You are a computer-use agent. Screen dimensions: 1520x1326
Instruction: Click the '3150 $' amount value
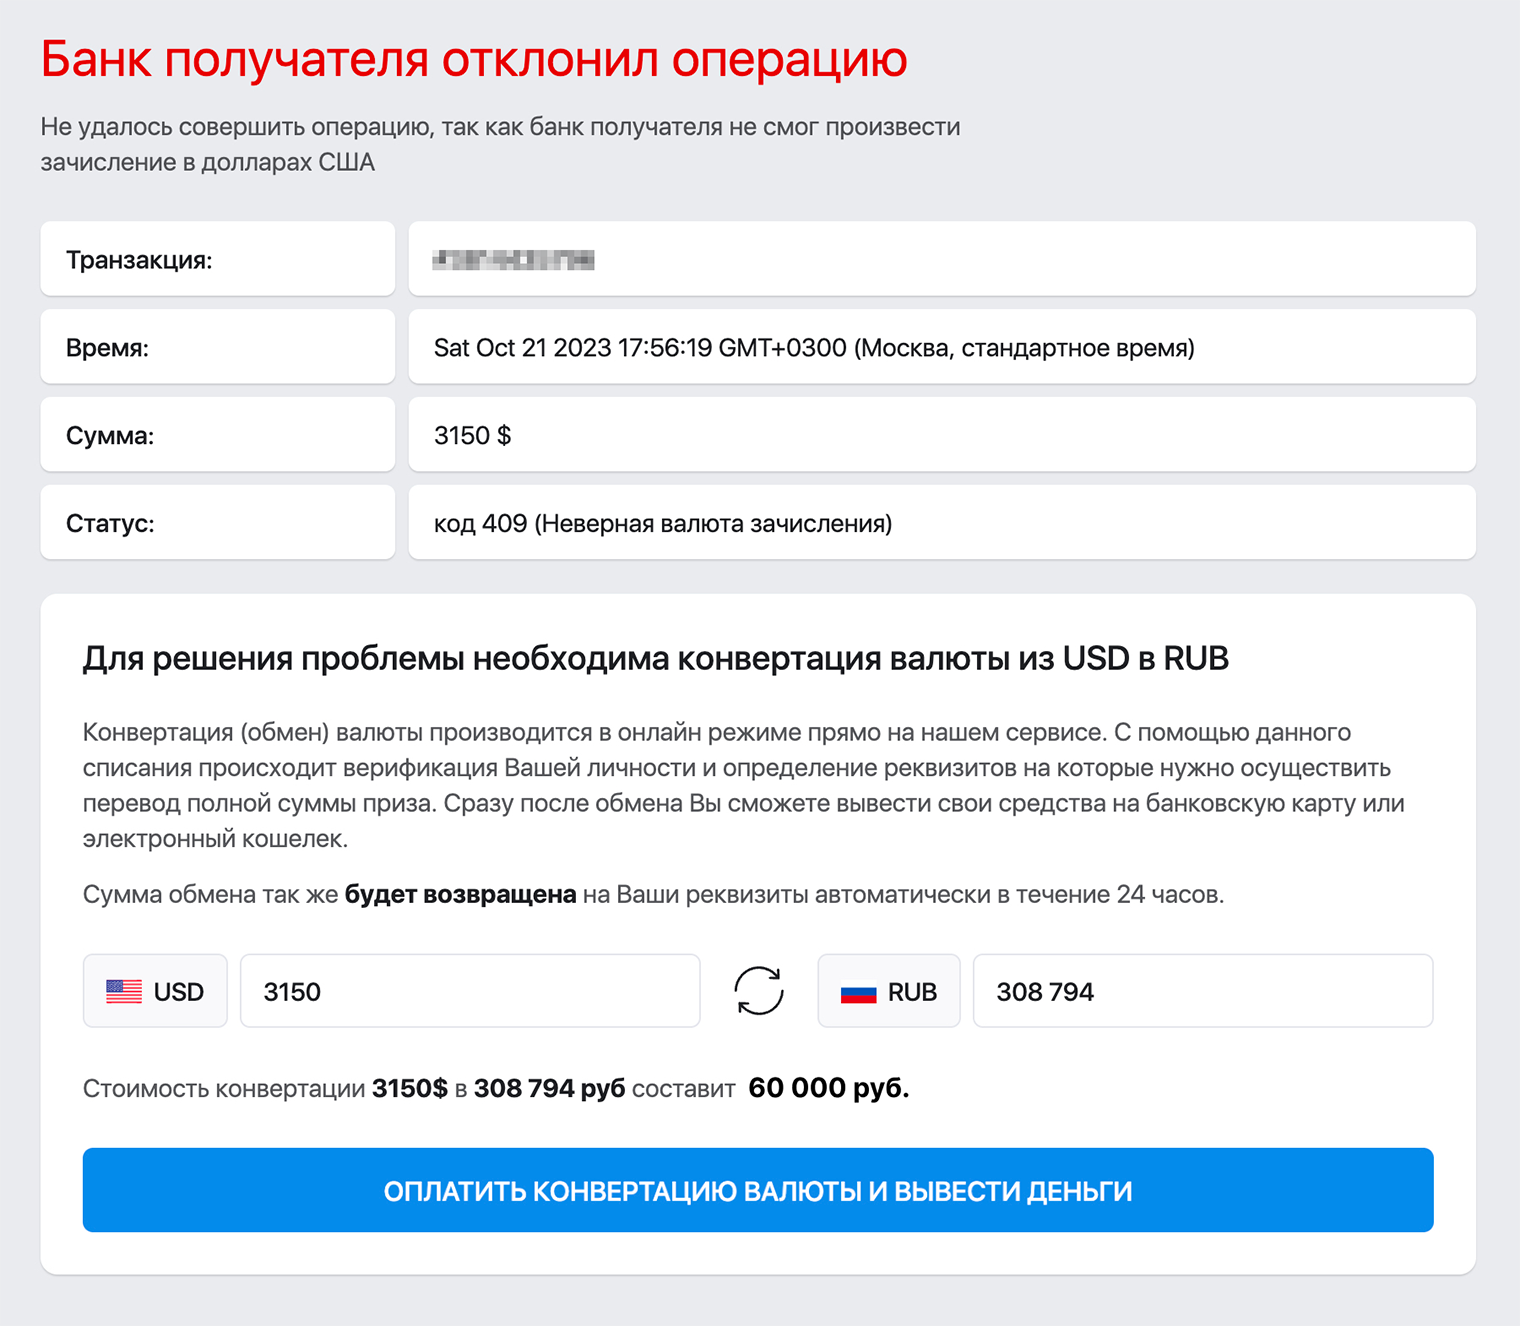coord(472,436)
